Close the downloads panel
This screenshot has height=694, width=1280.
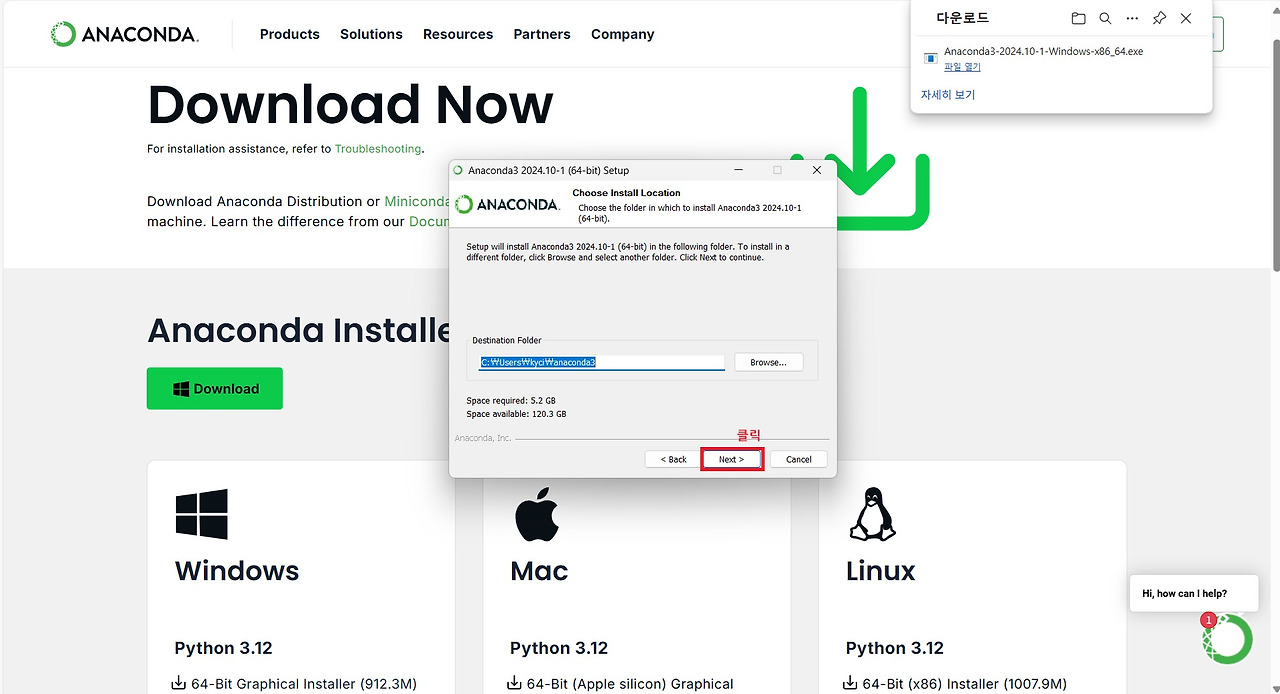pyautogui.click(x=1186, y=18)
